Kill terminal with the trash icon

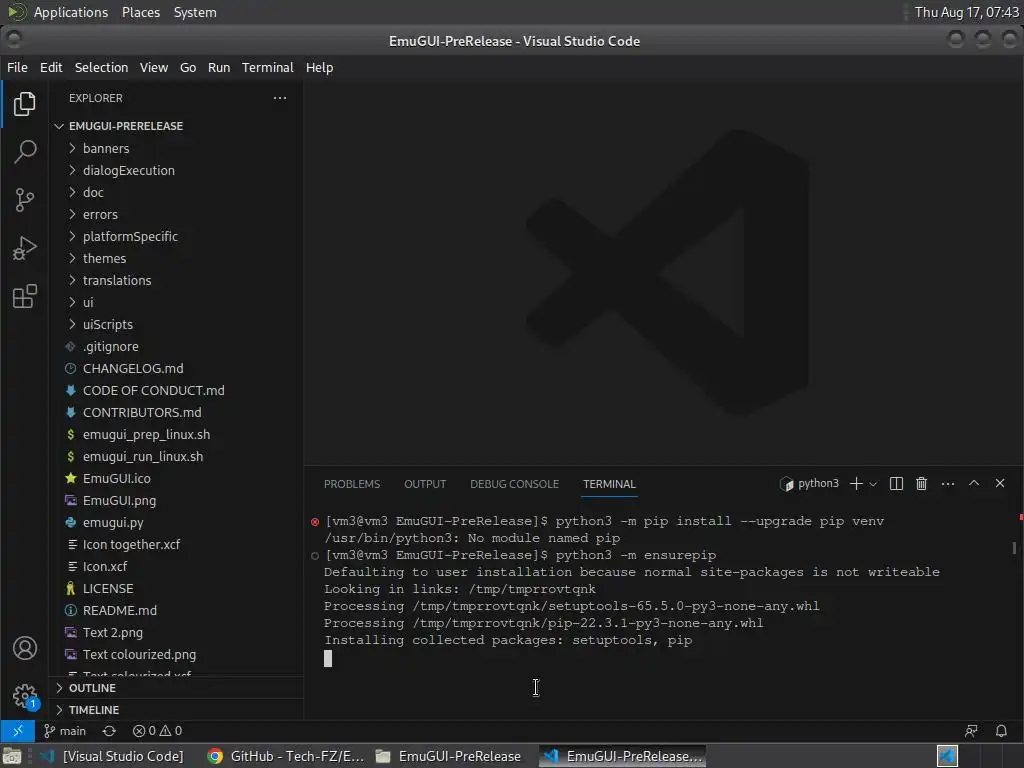[x=921, y=483]
